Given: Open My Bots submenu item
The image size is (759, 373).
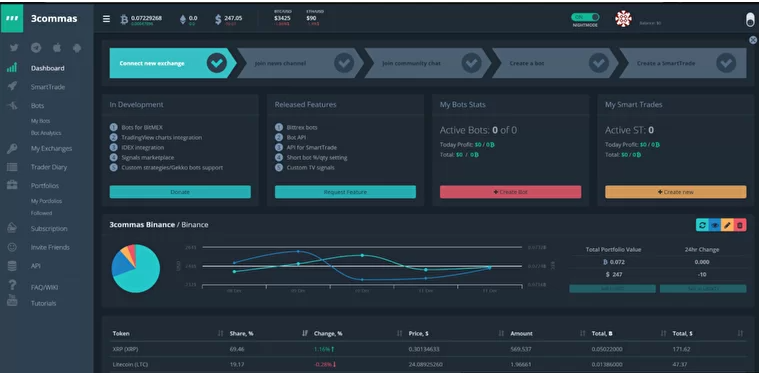Looking at the screenshot, I should pyautogui.click(x=40, y=121).
